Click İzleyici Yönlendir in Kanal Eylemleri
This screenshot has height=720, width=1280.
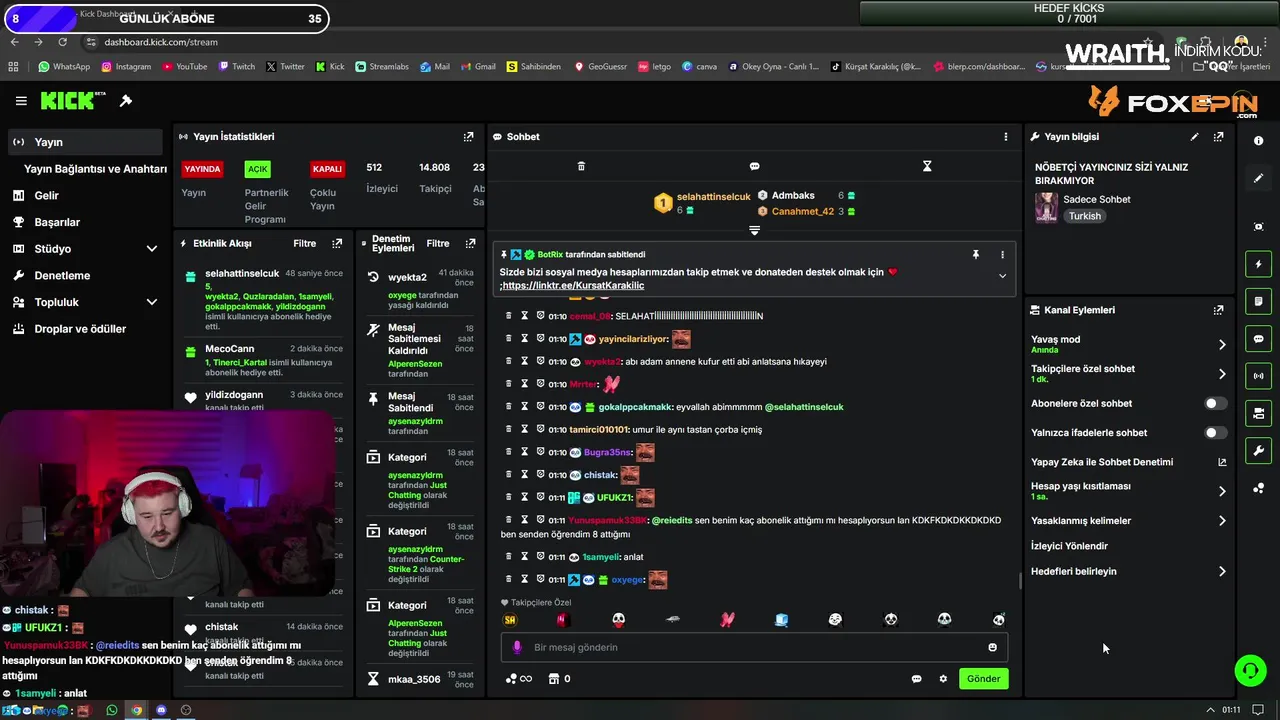[x=1069, y=546]
